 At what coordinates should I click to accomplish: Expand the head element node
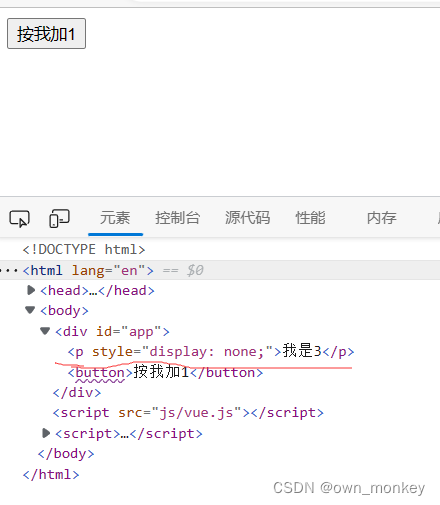31,290
